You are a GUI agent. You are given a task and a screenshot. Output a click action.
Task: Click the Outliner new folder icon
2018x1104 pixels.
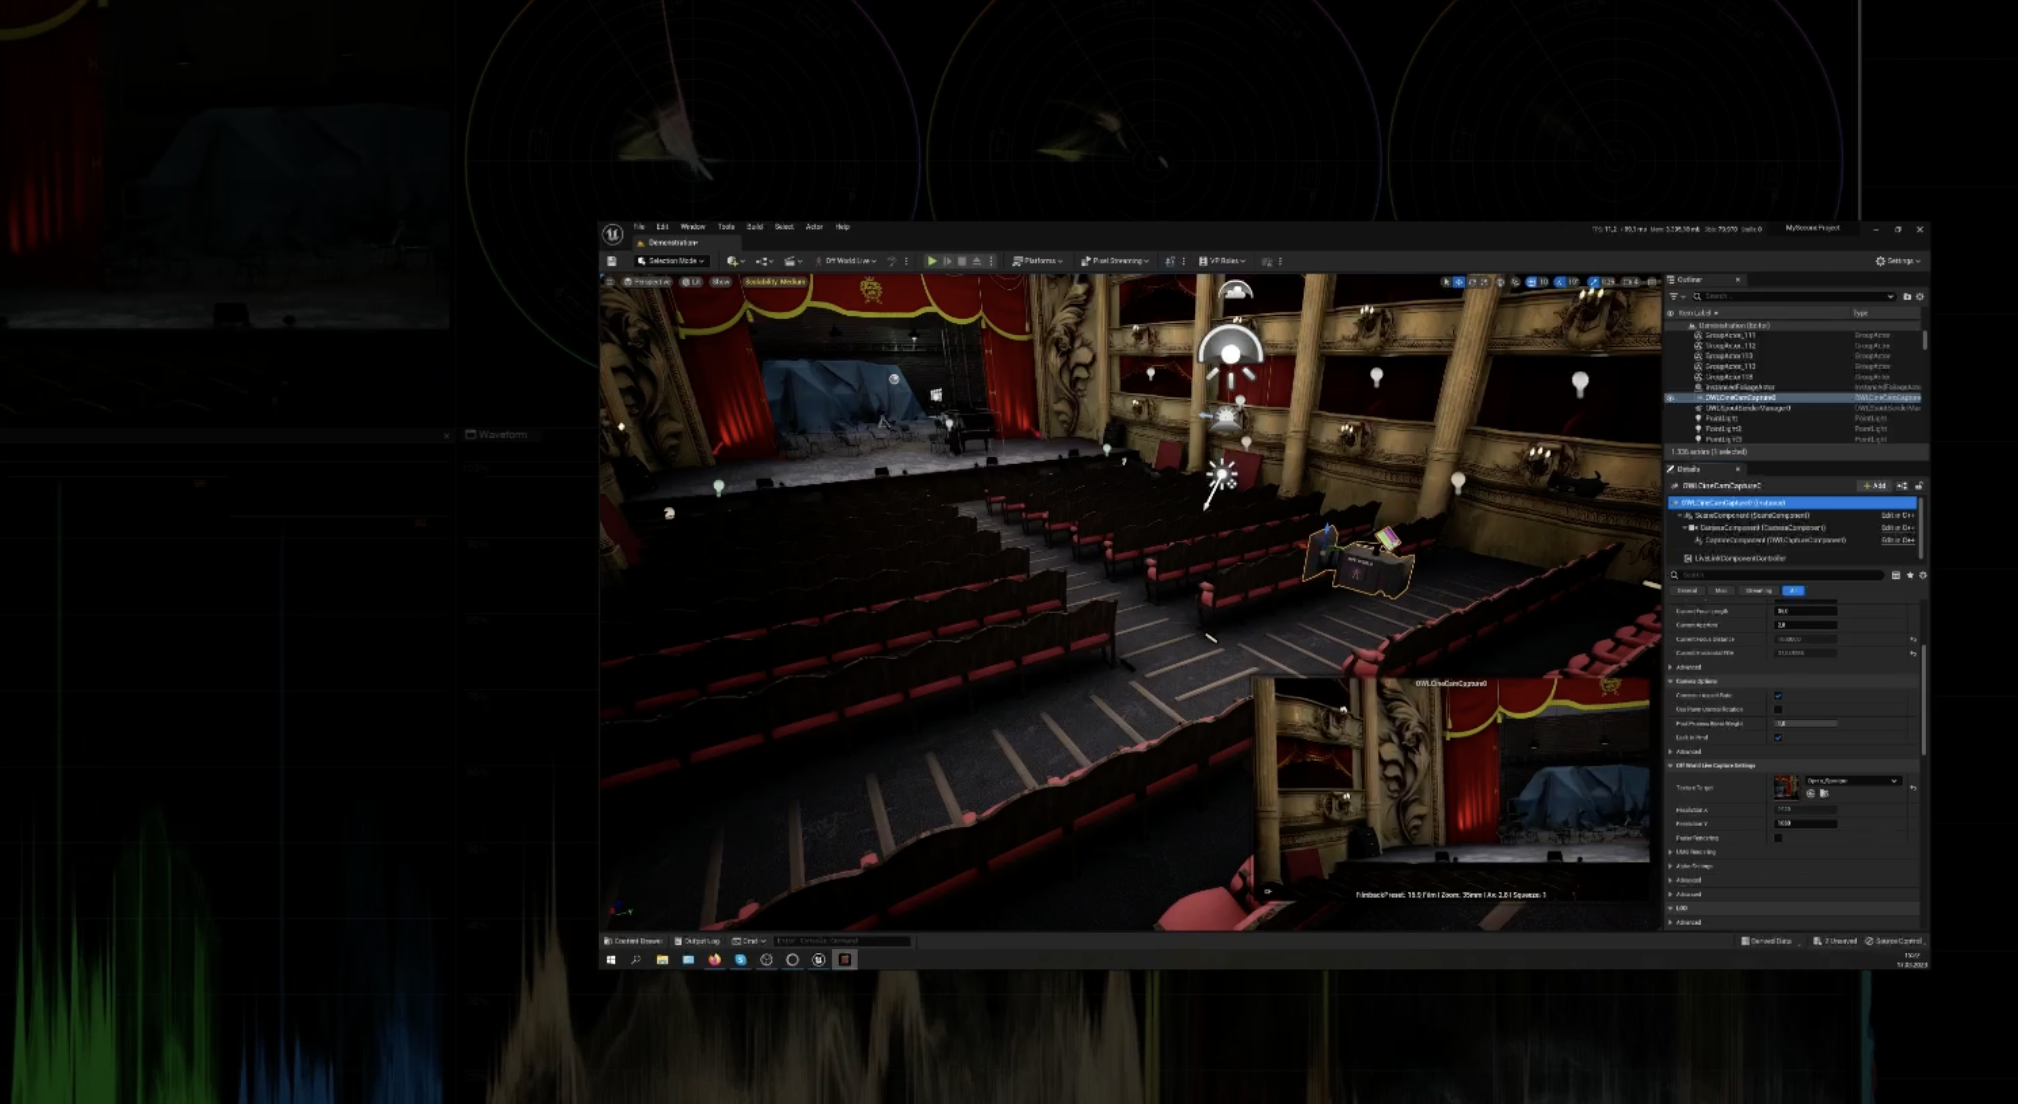pyautogui.click(x=1907, y=296)
